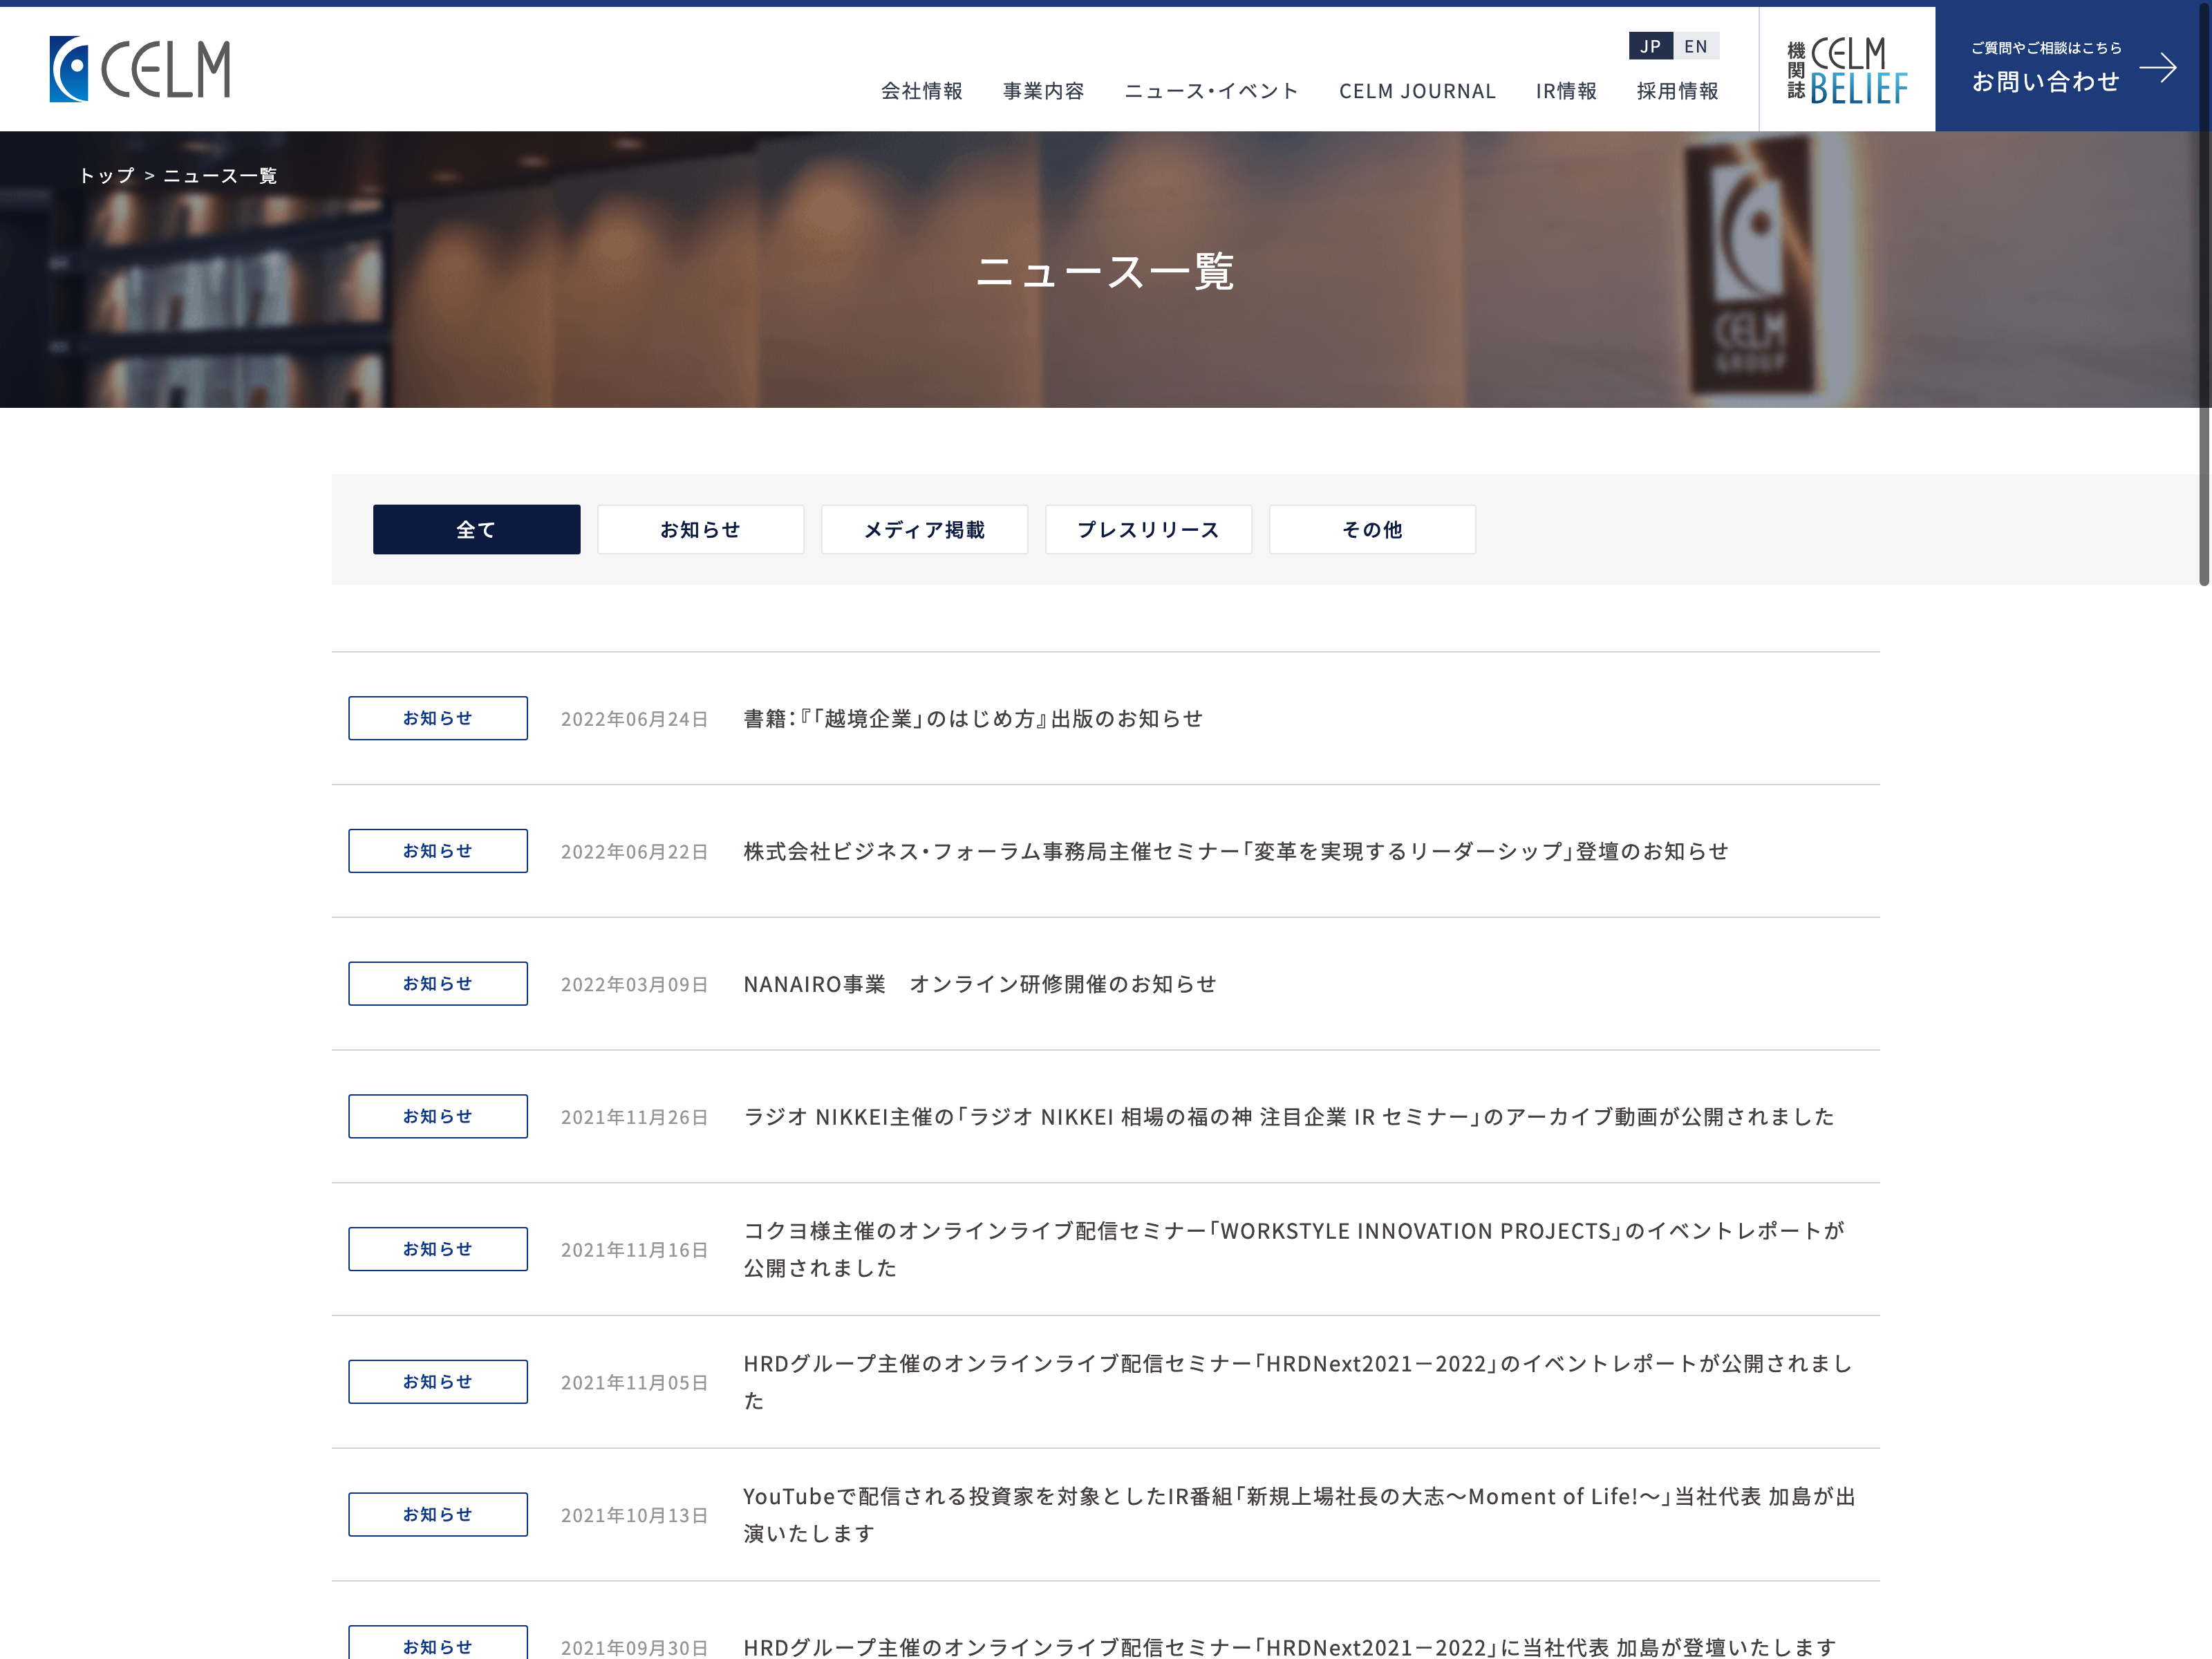Select the 全て filter tab
The height and width of the screenshot is (1659, 2212).
pos(476,529)
